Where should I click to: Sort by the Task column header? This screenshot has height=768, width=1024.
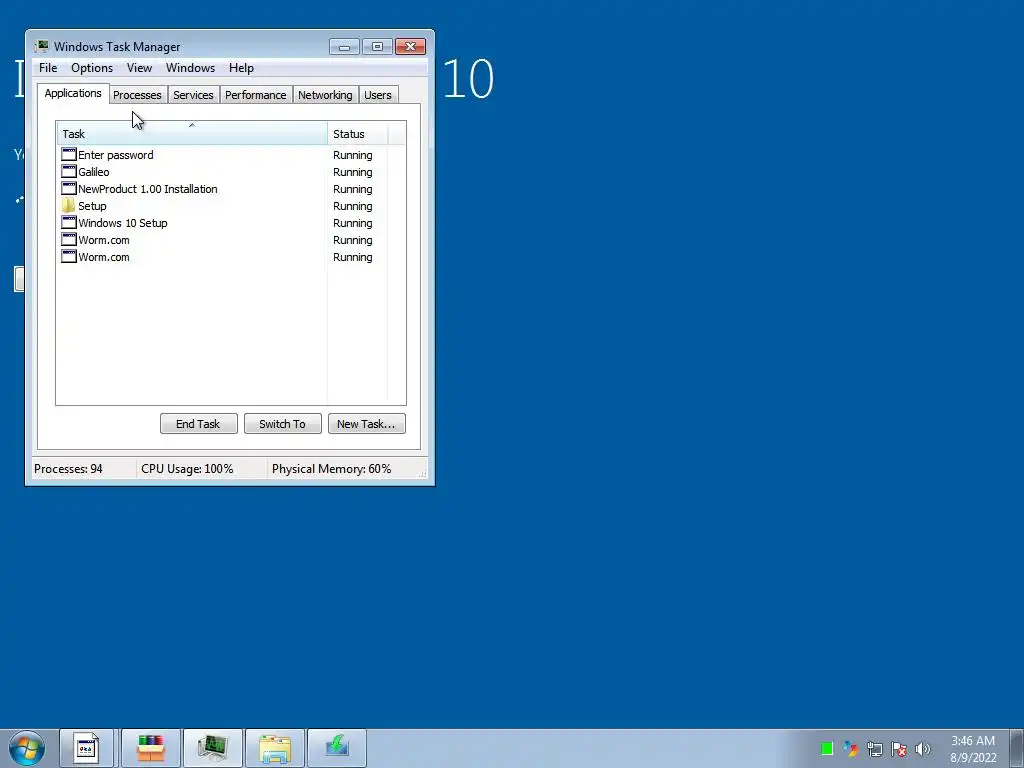point(192,133)
